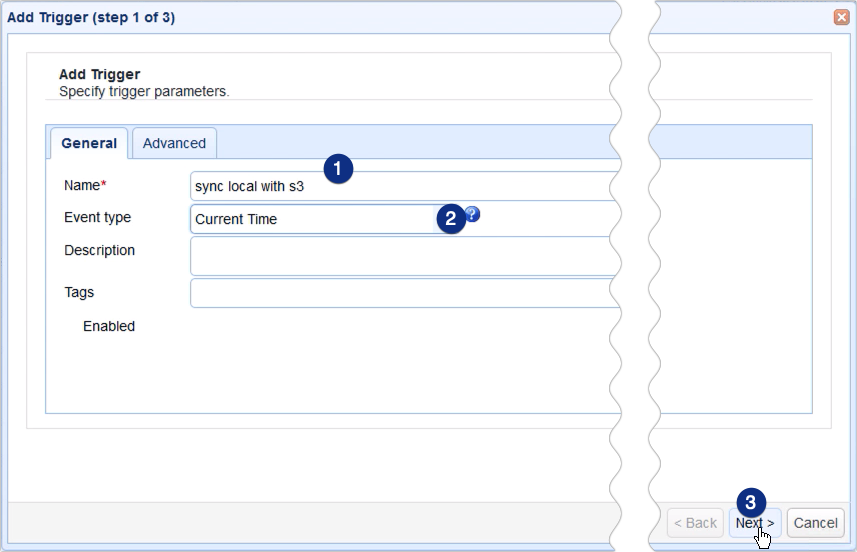Click the Name field containing sync local with s3

pyautogui.click(x=400, y=186)
